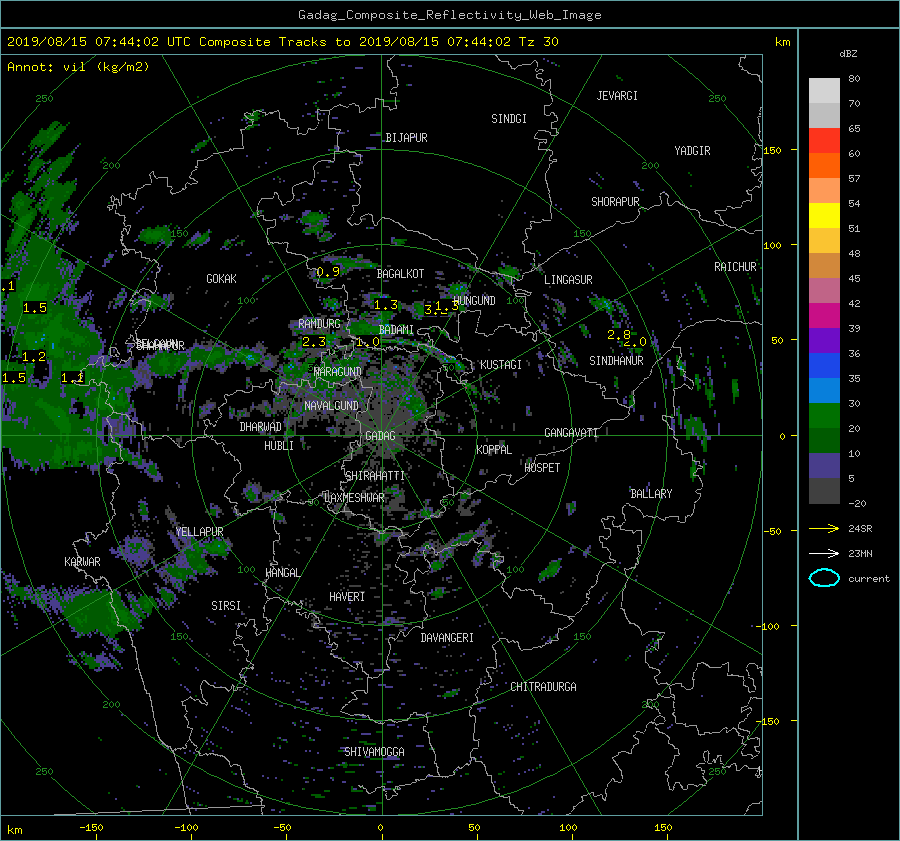
Task: Click the DAVANGERI city label
Action: (447, 638)
